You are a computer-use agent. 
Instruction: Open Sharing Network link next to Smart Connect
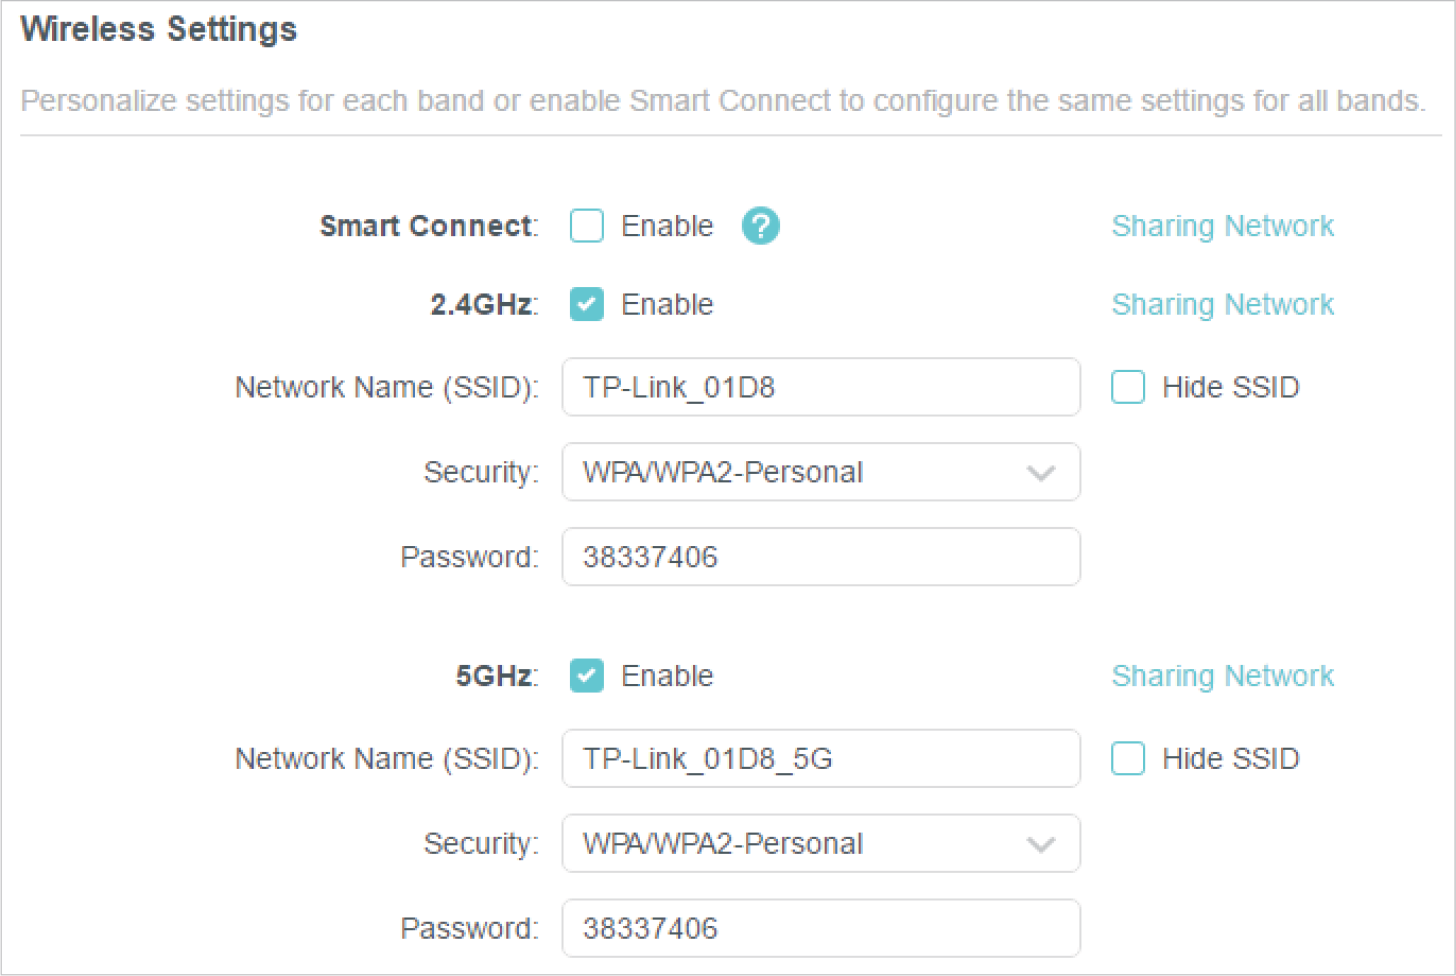1222,226
